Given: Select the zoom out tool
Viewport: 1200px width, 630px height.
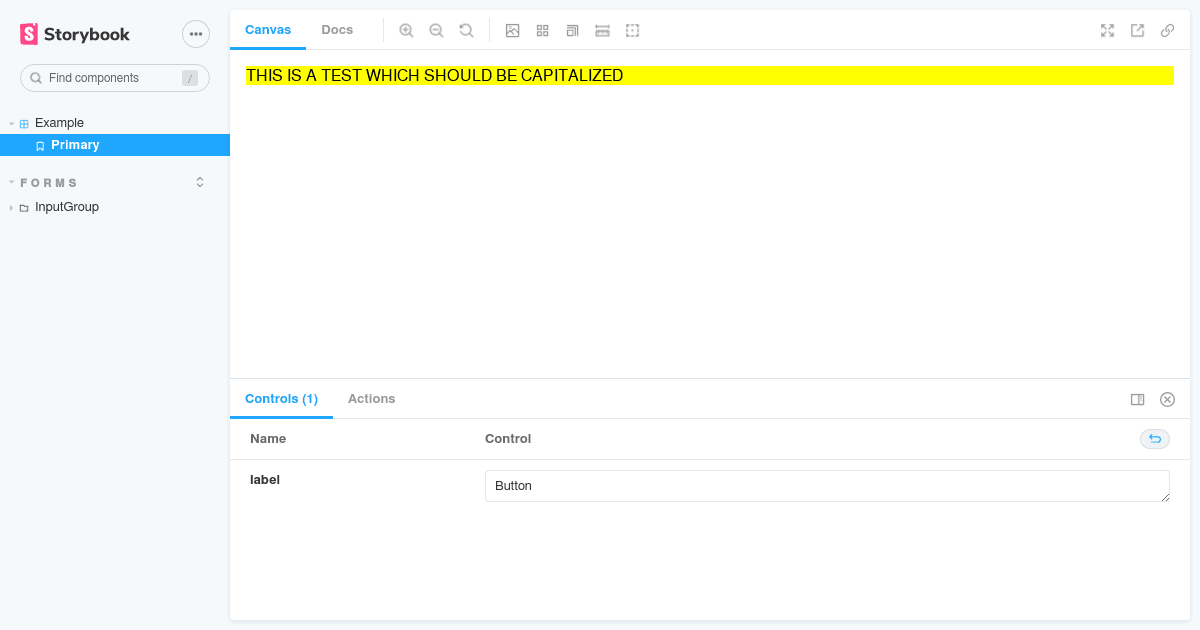Looking at the screenshot, I should point(436,30).
